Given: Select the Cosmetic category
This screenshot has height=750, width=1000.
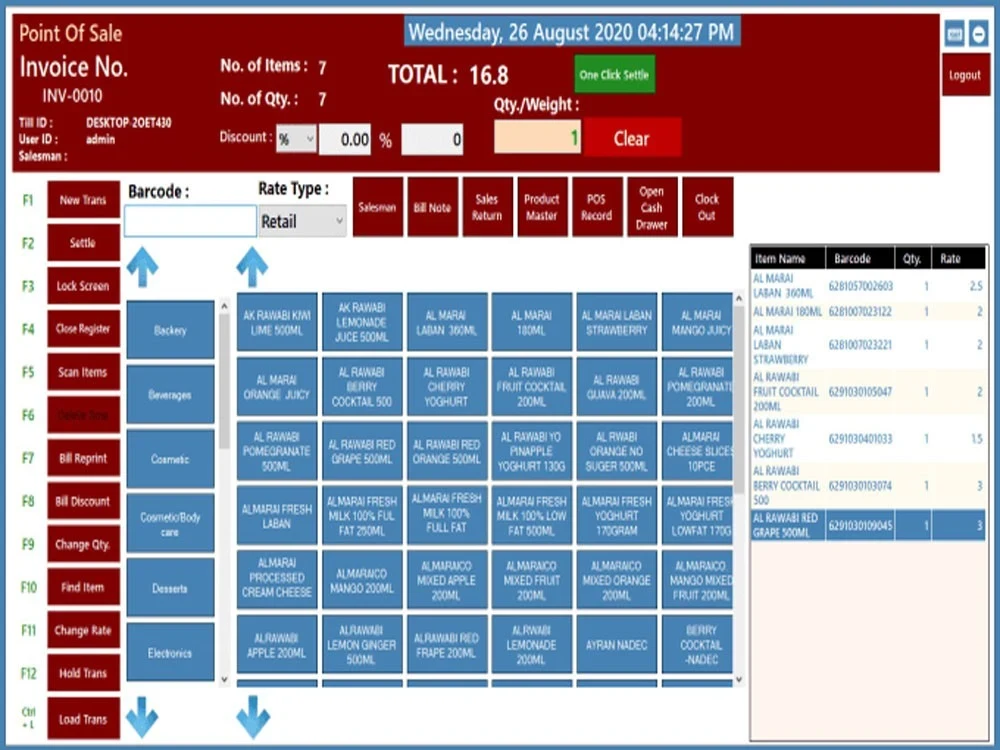Looking at the screenshot, I should (x=170, y=459).
